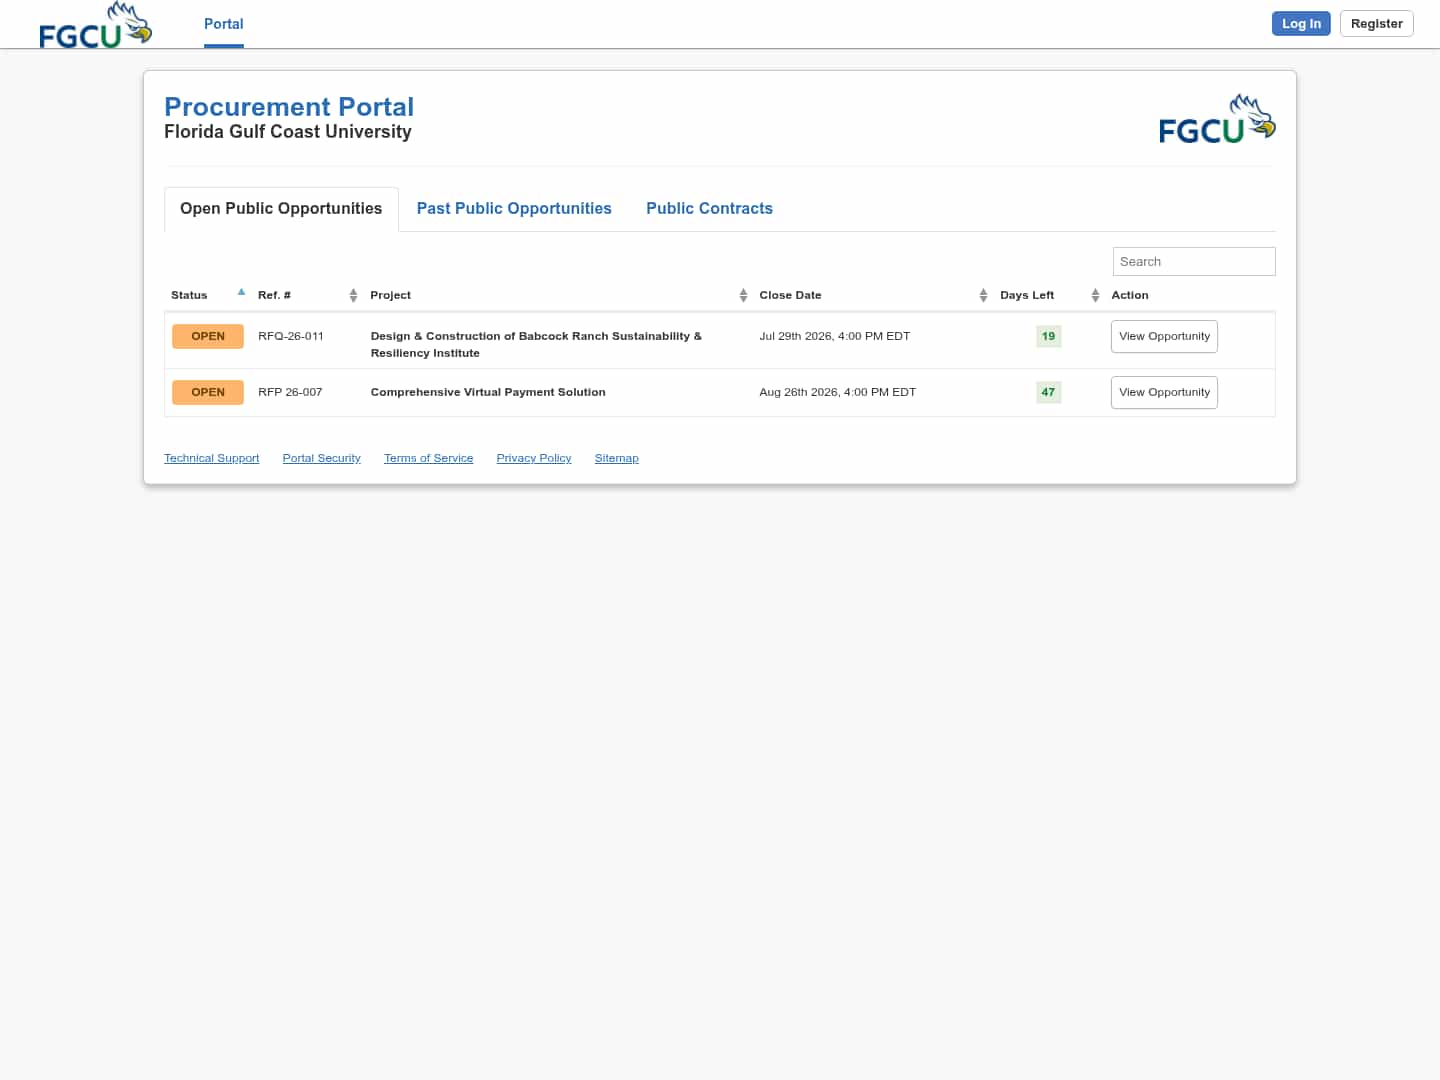The width and height of the screenshot is (1440, 1080).
Task: View Opportunity for RFQ-26-011
Action: point(1164,336)
